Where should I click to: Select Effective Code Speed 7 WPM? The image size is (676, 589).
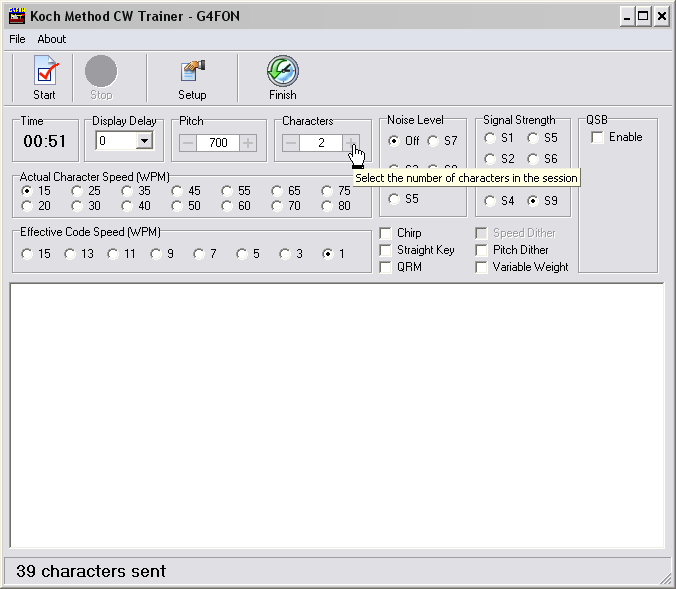coord(199,254)
